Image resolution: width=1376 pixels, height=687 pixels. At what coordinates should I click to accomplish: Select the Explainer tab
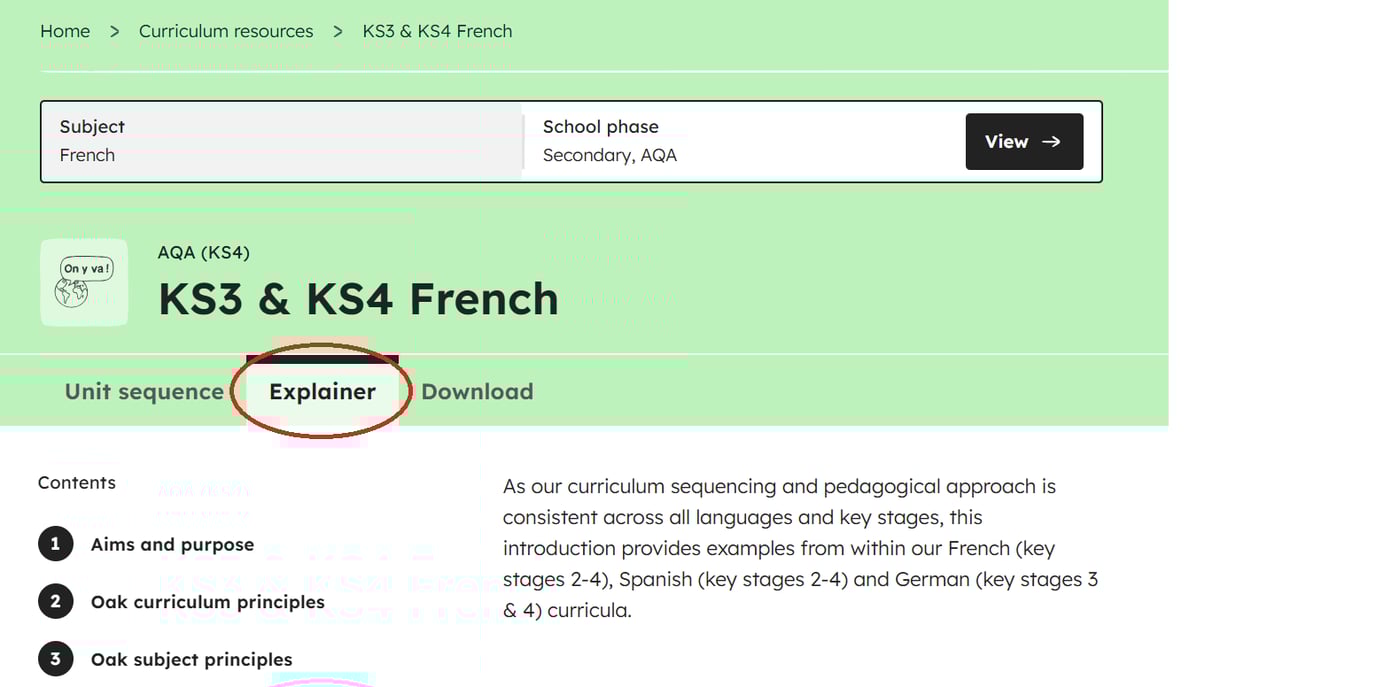321,391
